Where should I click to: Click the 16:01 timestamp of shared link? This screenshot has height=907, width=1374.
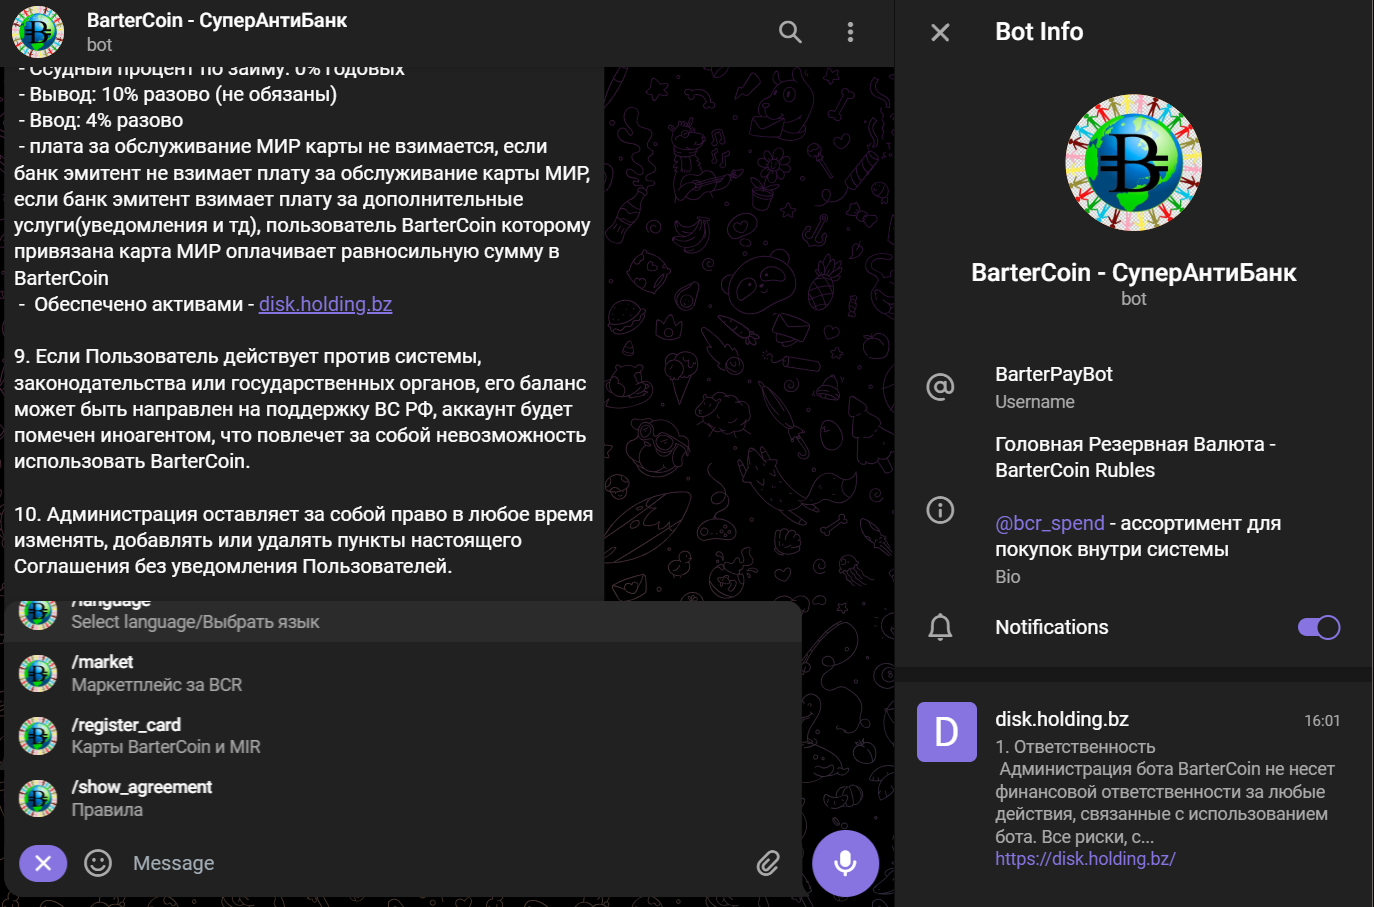pyautogui.click(x=1322, y=720)
